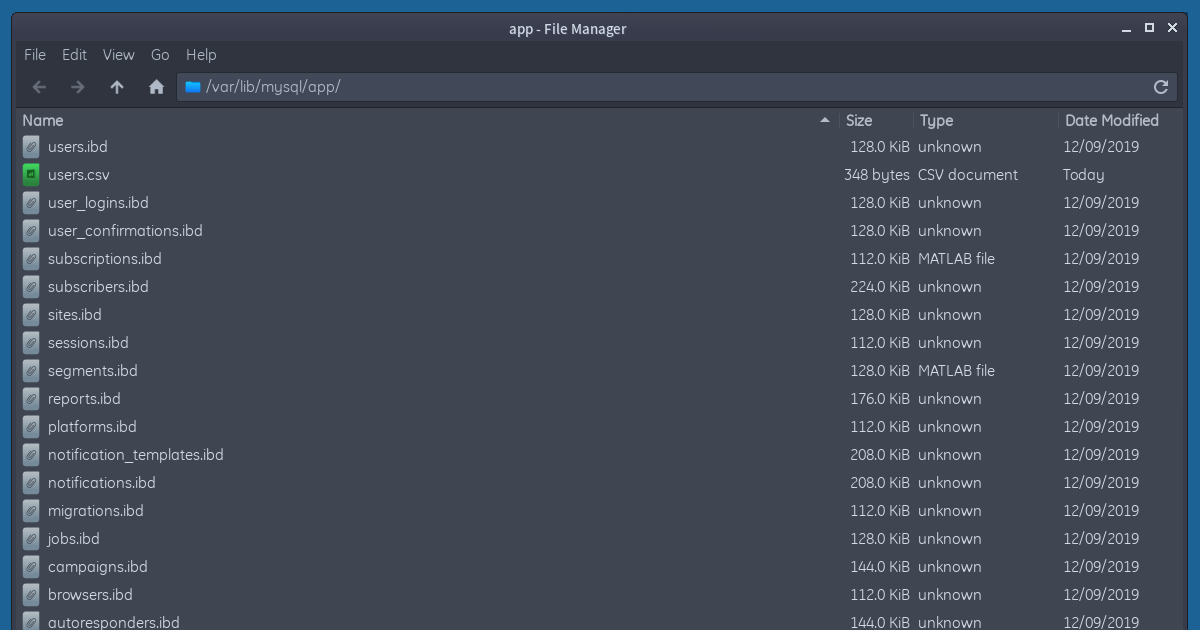This screenshot has height=630, width=1200.
Task: Toggle sort direction on the Name column
Action: (x=43, y=120)
